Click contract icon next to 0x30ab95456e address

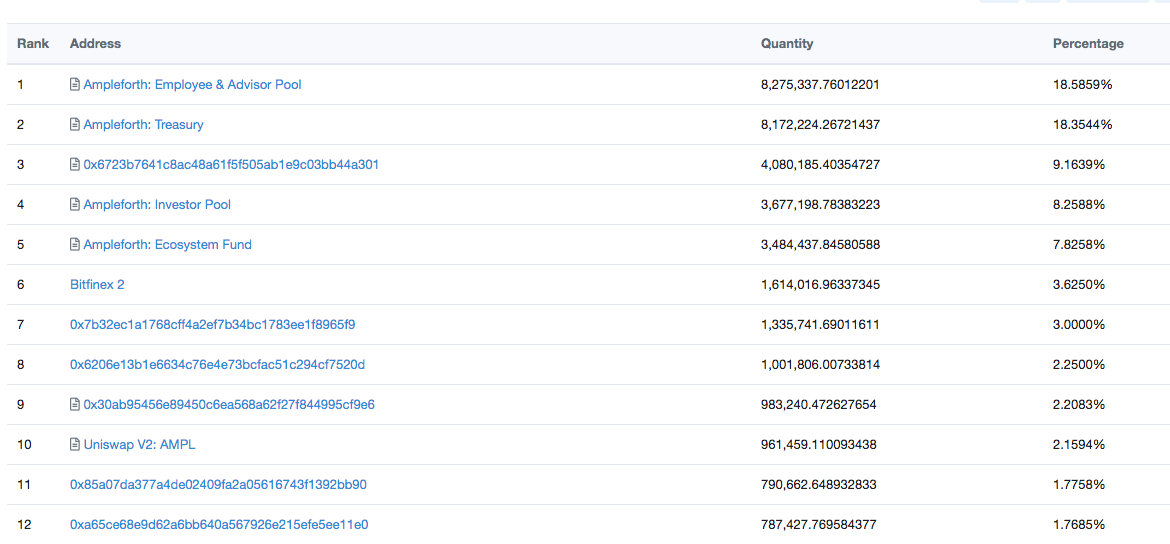[75, 404]
